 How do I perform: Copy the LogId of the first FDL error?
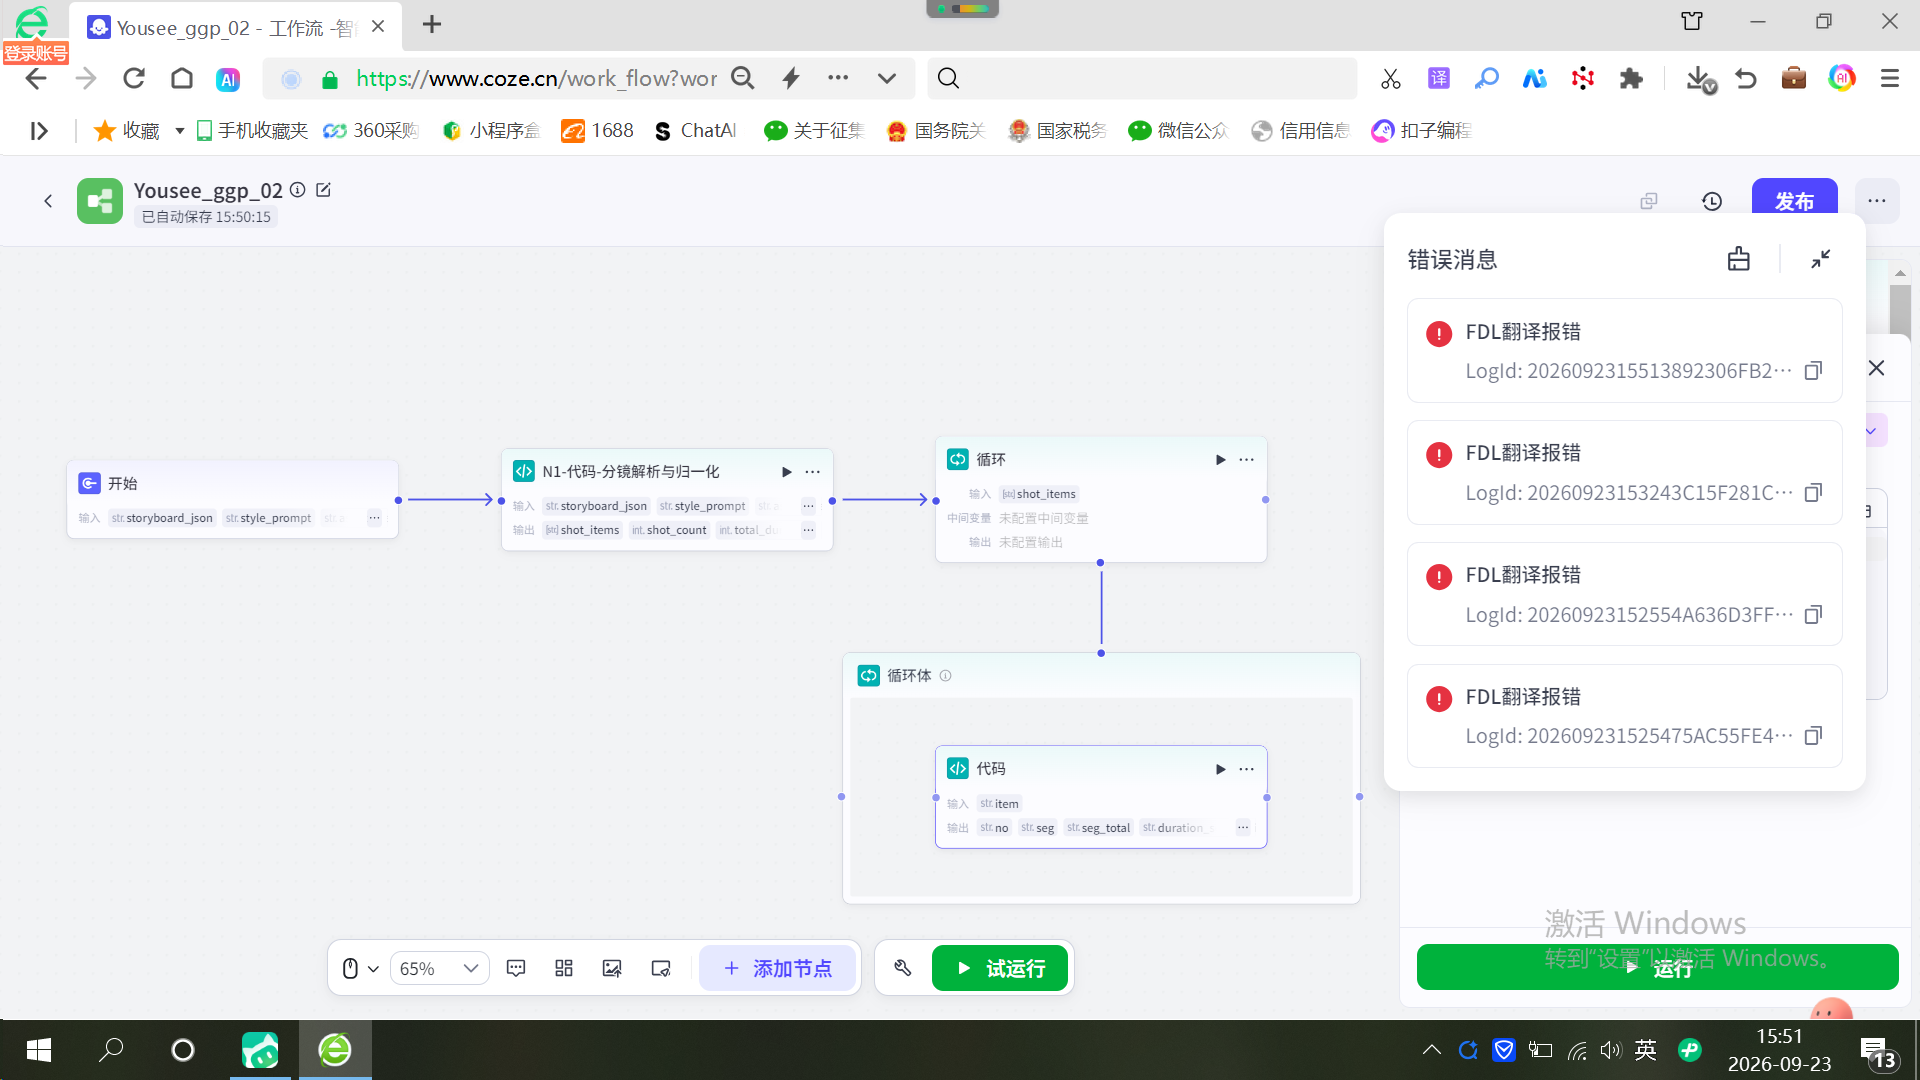(1813, 371)
